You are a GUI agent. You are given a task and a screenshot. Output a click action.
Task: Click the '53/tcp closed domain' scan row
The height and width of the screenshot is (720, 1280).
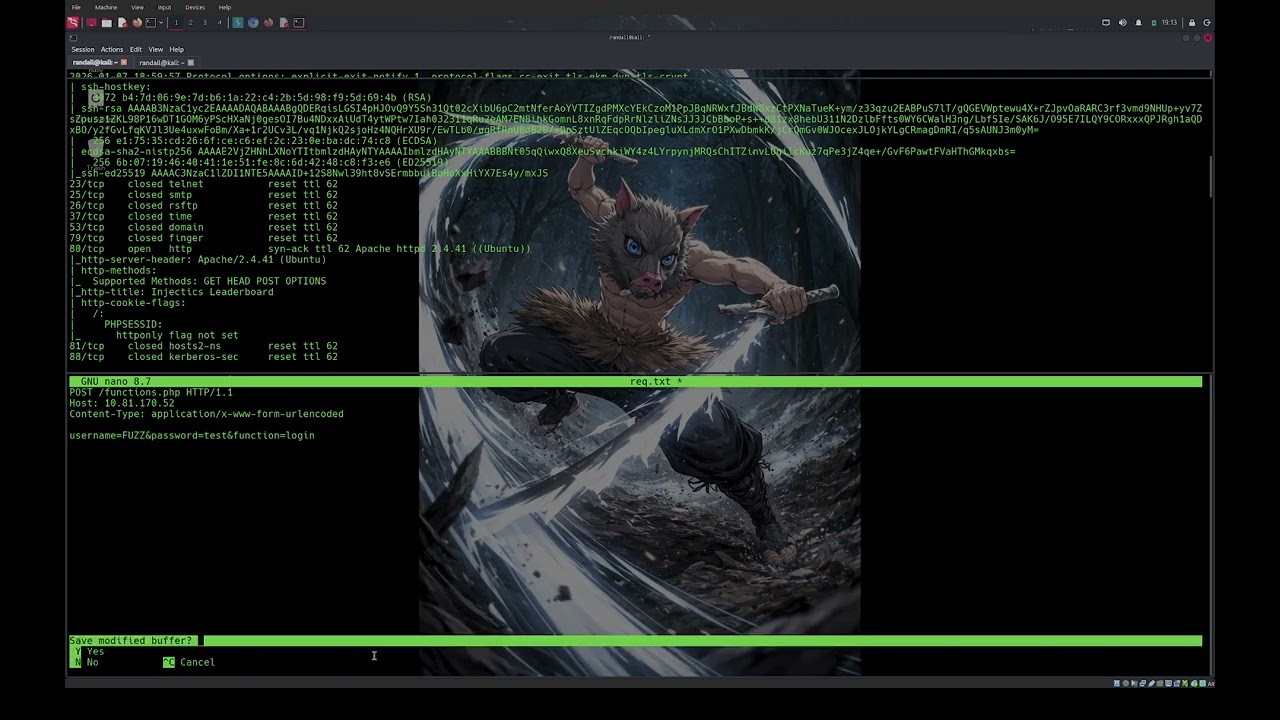pyautogui.click(x=203, y=227)
